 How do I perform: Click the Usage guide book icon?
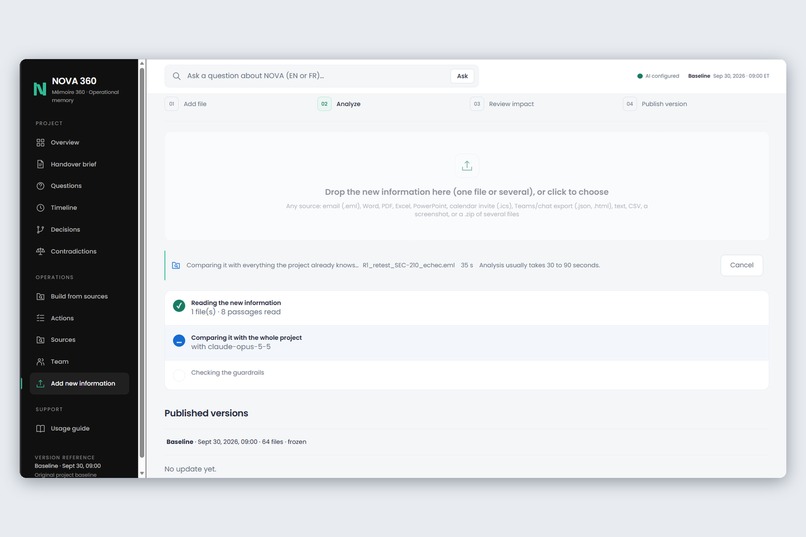tap(41, 429)
